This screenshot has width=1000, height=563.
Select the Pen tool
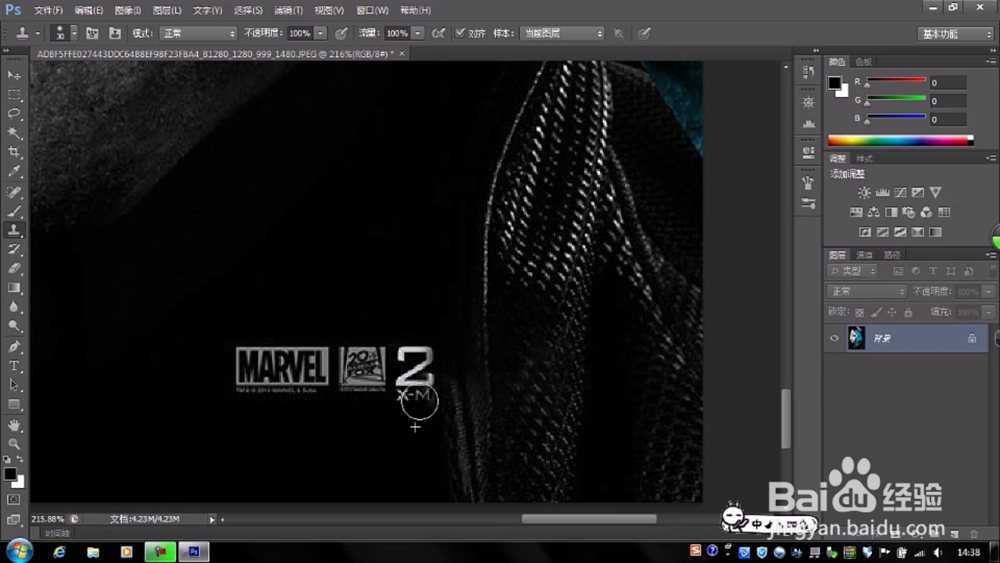(14, 346)
